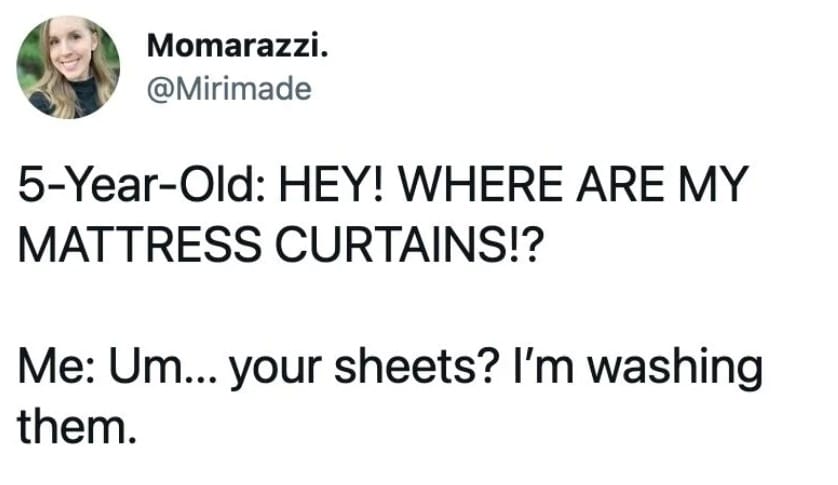Click the word "ARE" in the first line
The height and width of the screenshot is (485, 838).
click(x=615, y=184)
